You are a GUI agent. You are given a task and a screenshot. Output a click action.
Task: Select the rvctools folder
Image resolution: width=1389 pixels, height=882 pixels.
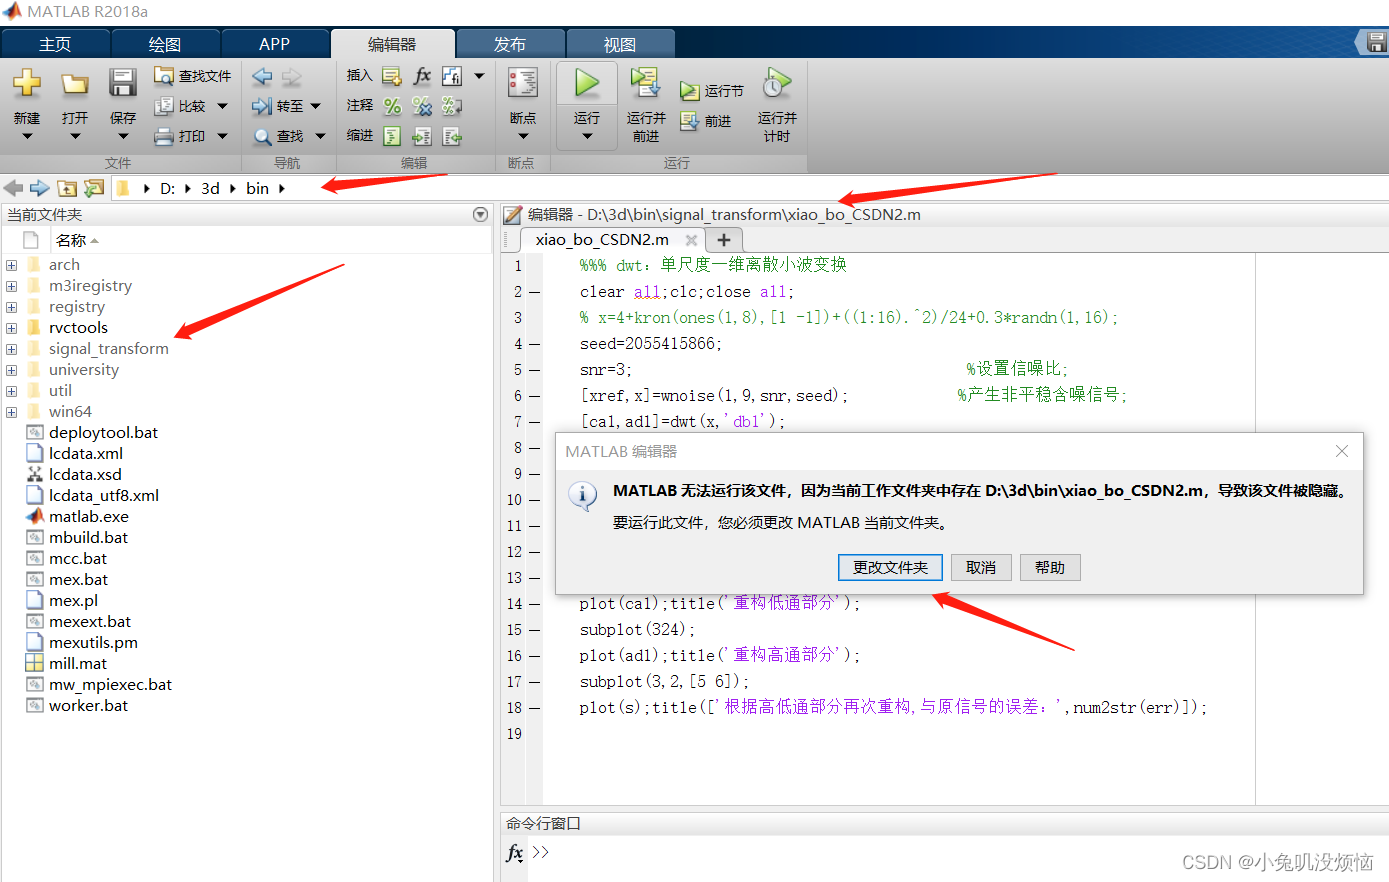(78, 328)
